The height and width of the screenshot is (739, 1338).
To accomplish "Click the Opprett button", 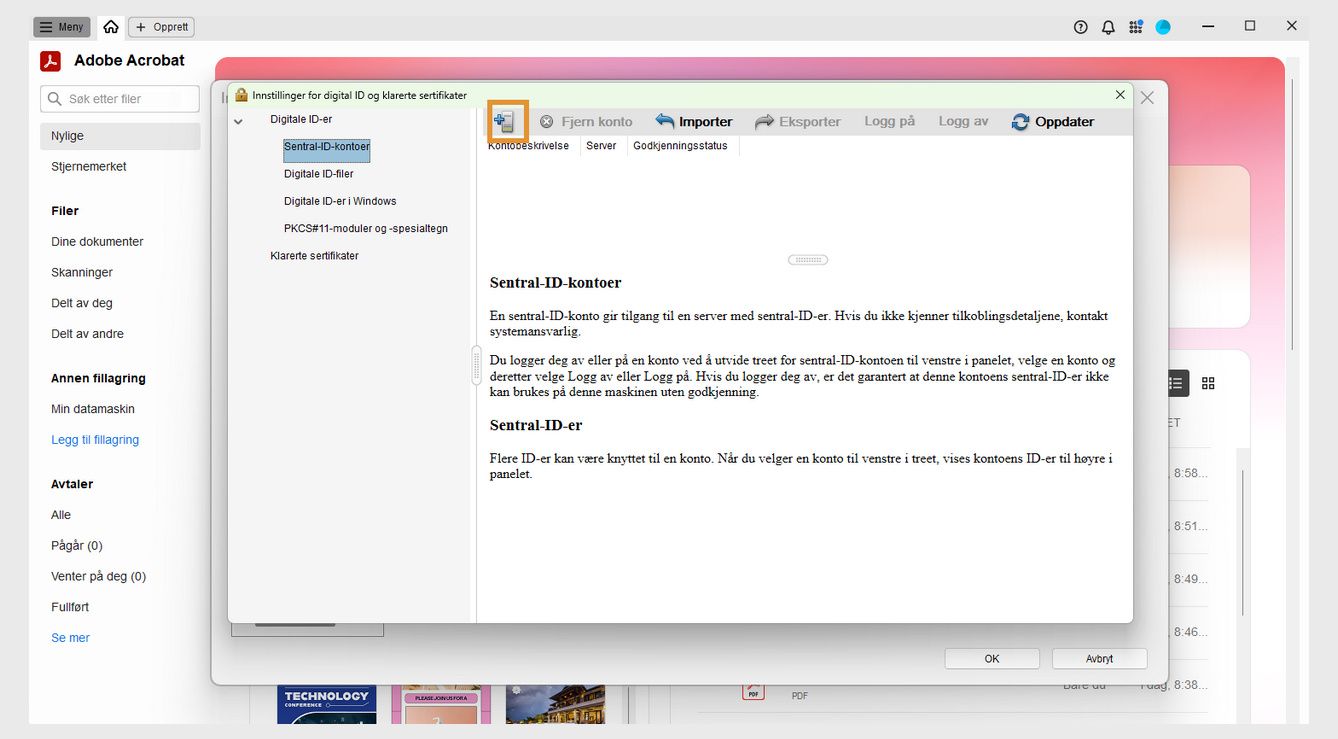I will 162,27.
